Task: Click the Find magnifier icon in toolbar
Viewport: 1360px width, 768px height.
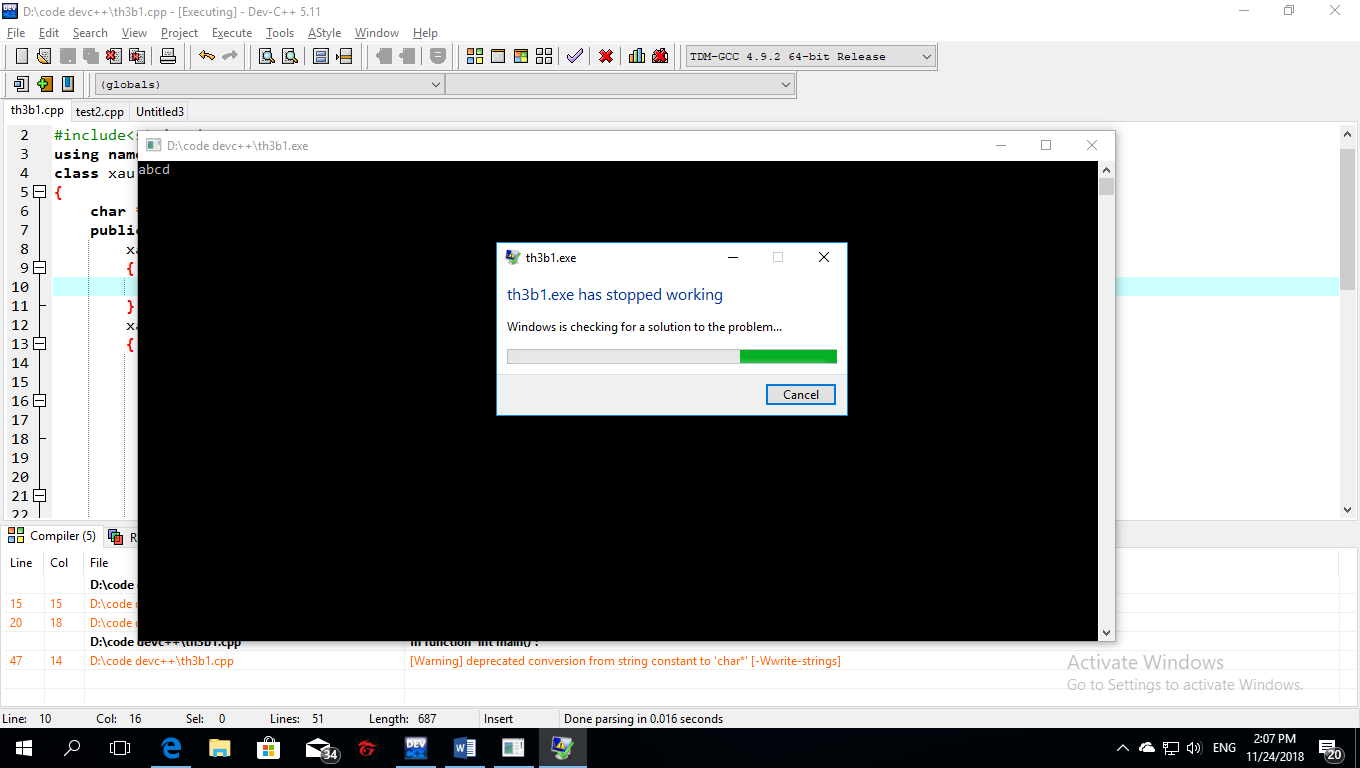Action: tap(267, 56)
